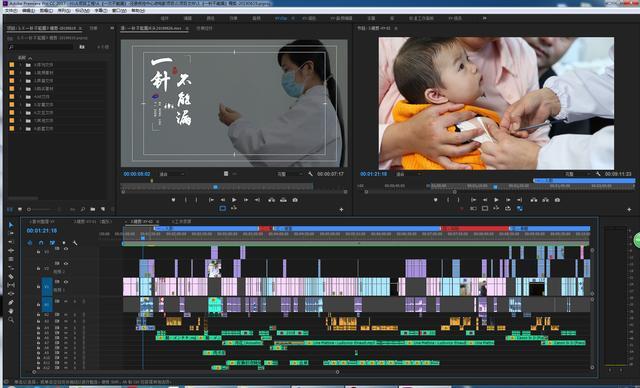
Task: Play the clip in Source monitor
Action: (234, 200)
